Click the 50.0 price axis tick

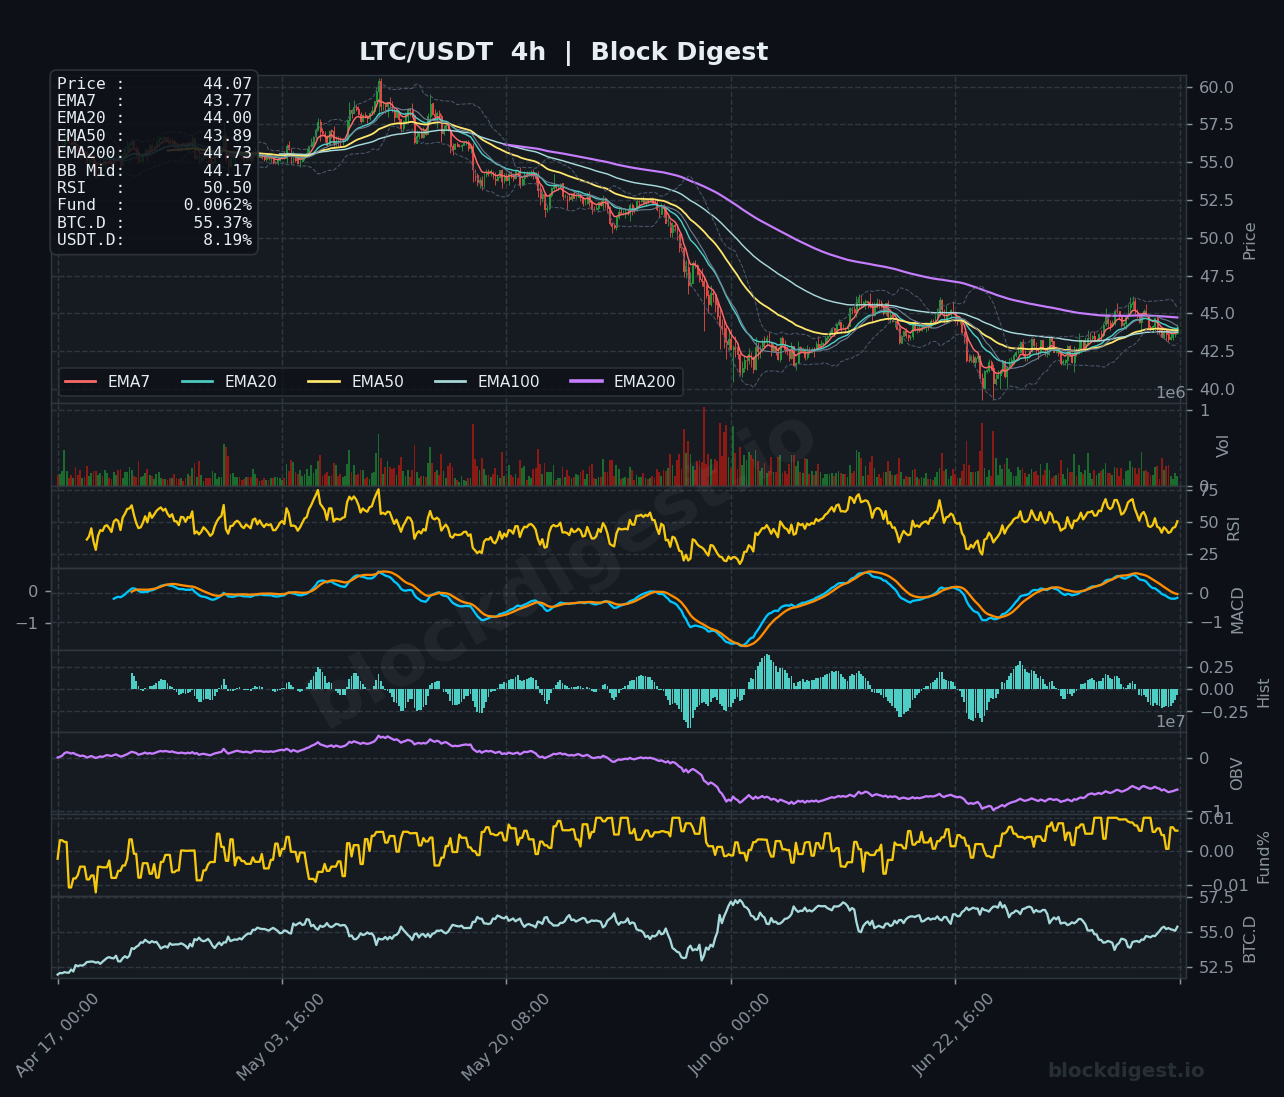[x=1215, y=238]
